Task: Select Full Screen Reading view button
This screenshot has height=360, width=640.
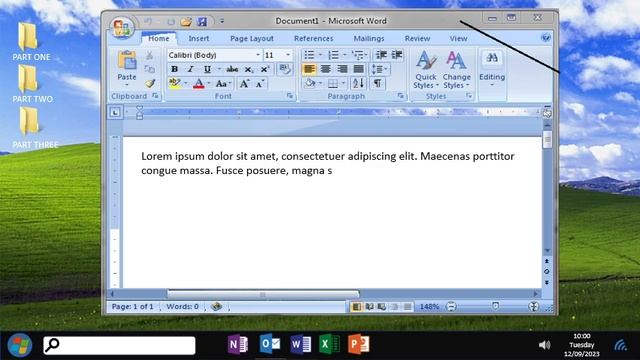Action: (x=369, y=307)
